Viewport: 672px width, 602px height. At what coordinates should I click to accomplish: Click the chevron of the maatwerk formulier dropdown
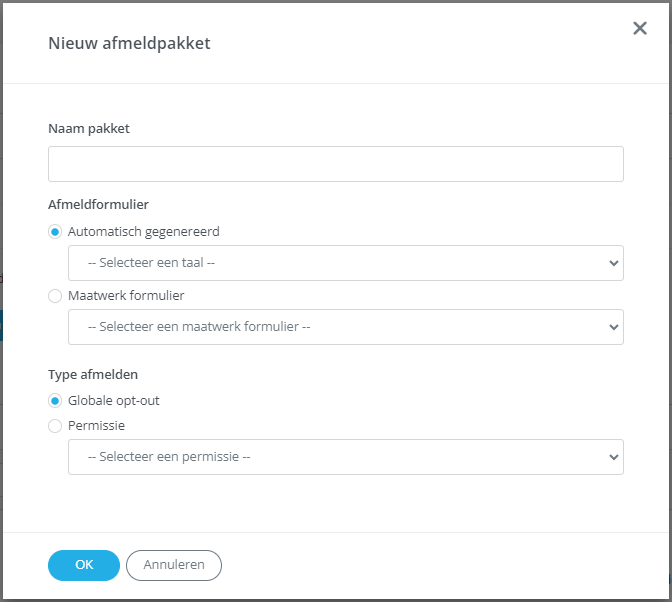point(613,327)
